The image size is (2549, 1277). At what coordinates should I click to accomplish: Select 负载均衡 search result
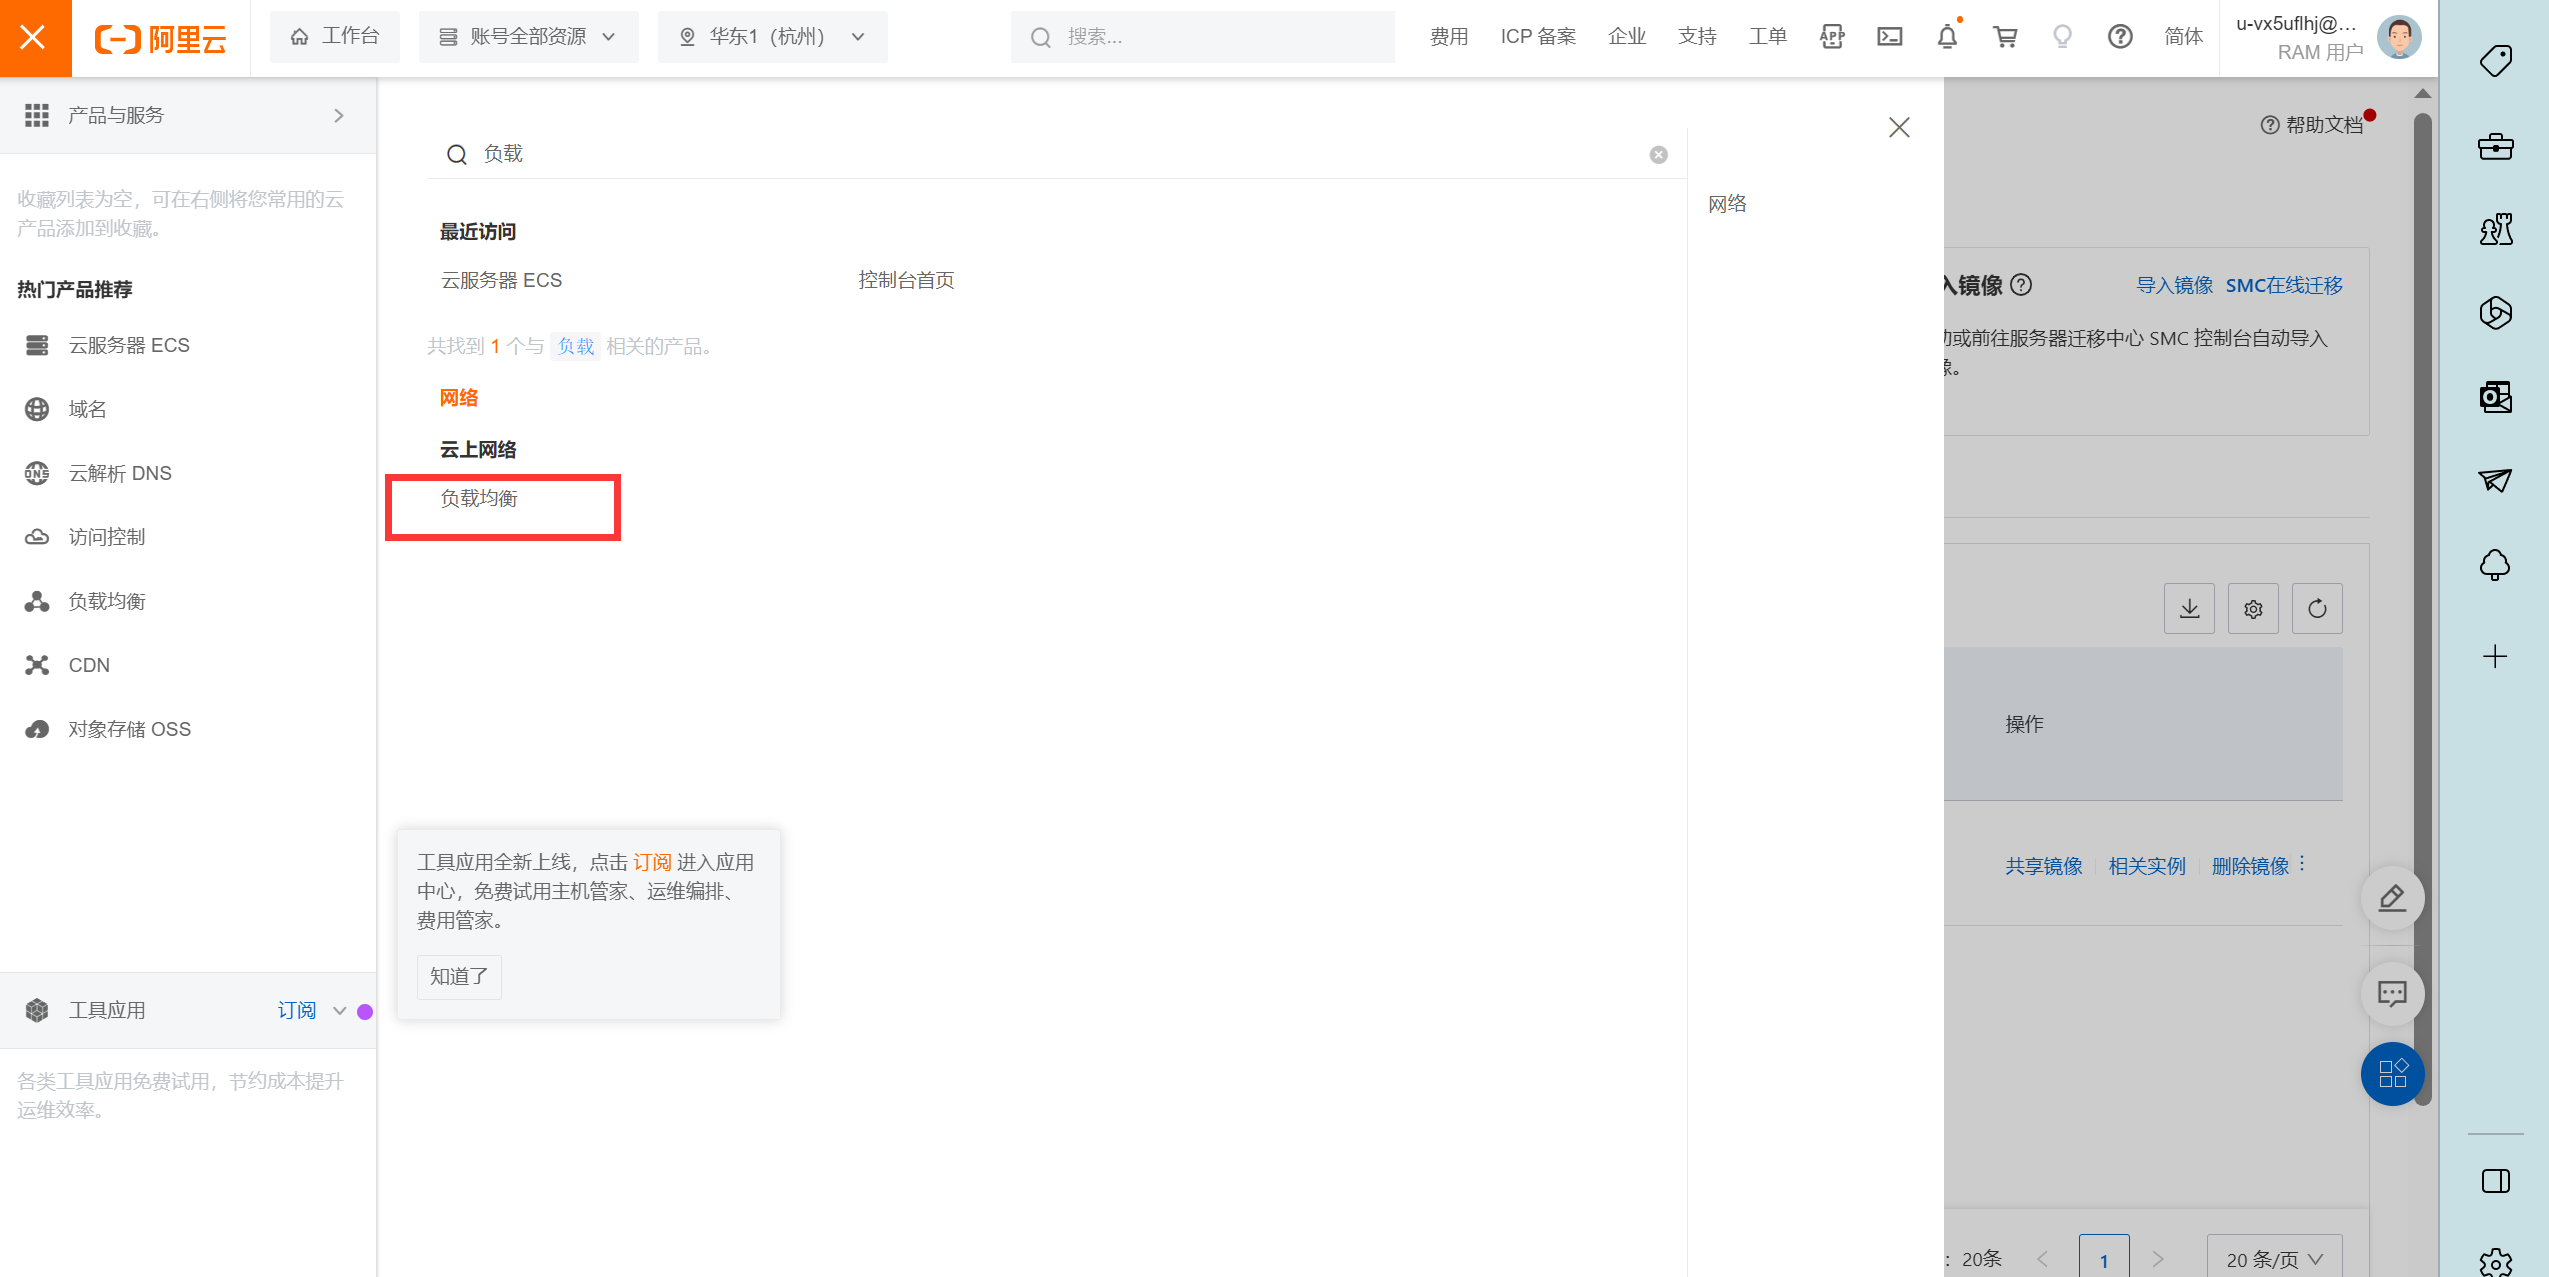[x=479, y=498]
